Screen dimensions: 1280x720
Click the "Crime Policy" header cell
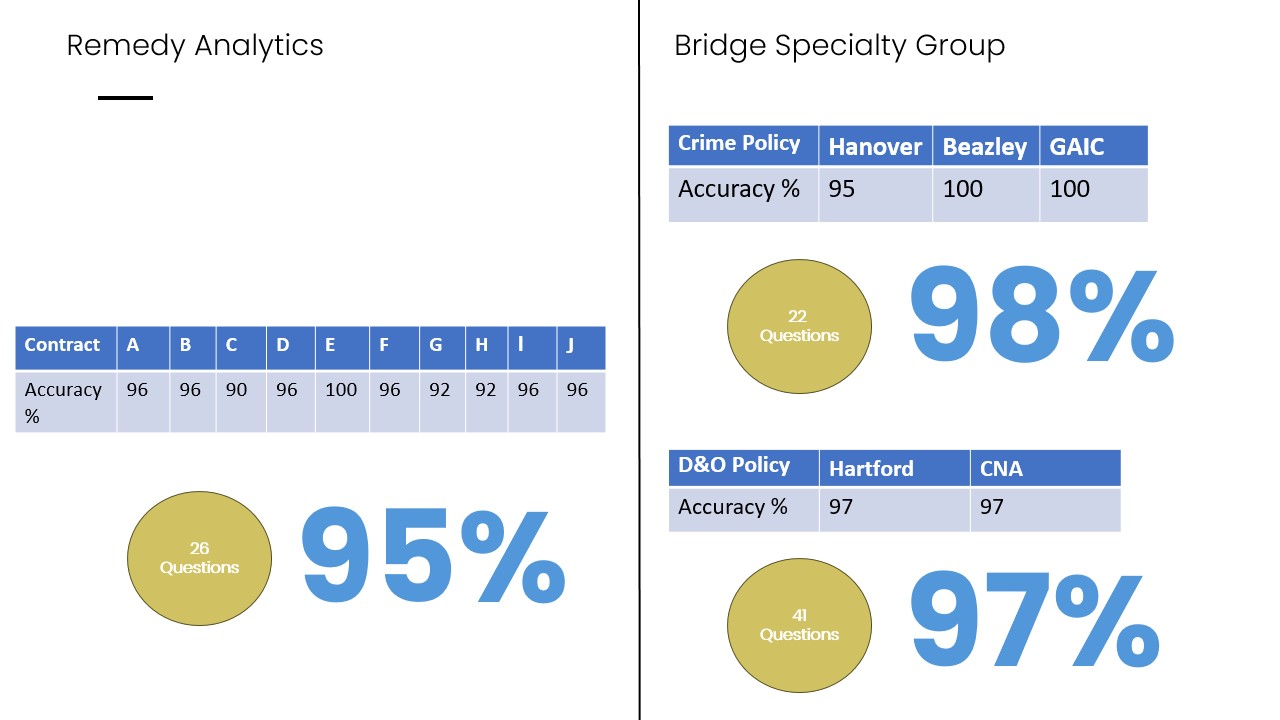[742, 144]
